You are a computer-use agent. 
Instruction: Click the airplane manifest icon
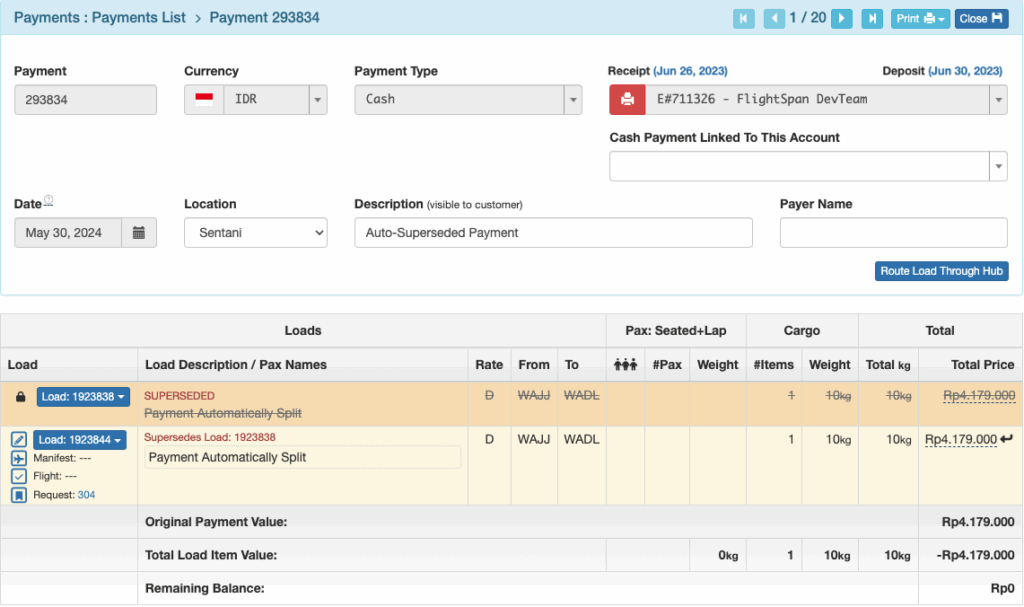tap(19, 458)
